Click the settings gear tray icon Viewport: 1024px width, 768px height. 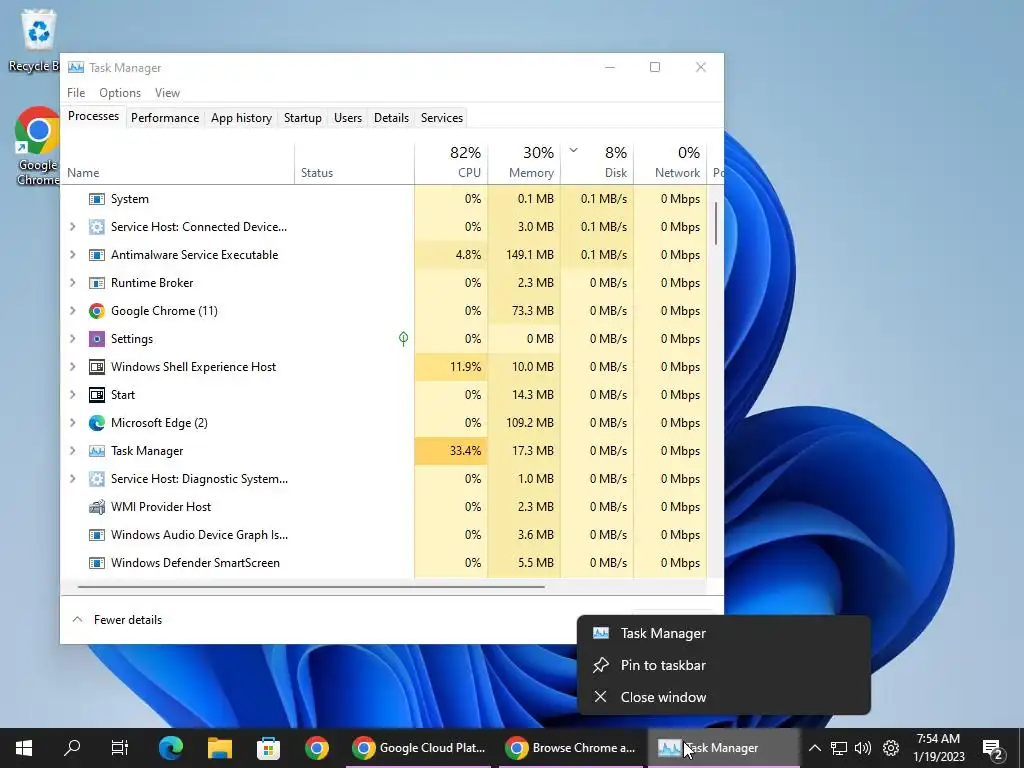click(891, 748)
